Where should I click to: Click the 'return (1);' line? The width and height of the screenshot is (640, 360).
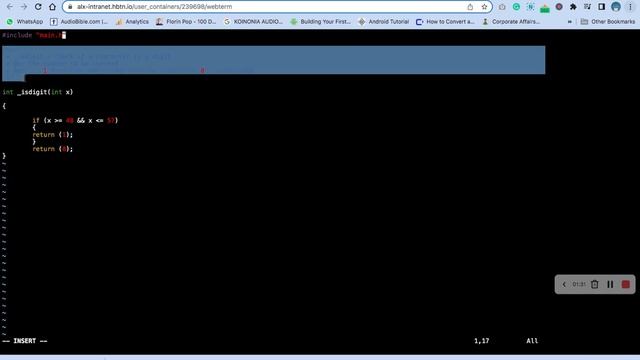point(53,135)
